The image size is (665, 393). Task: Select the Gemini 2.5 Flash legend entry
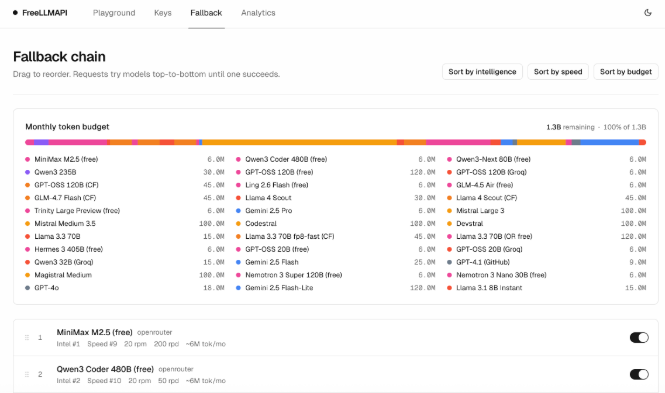[x=335, y=262]
